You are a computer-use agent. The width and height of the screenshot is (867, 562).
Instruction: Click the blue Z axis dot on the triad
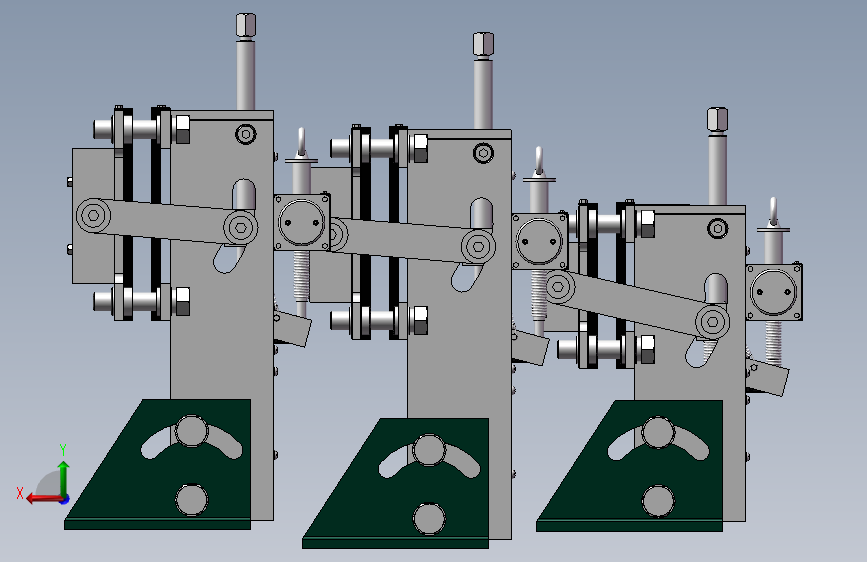[65, 499]
